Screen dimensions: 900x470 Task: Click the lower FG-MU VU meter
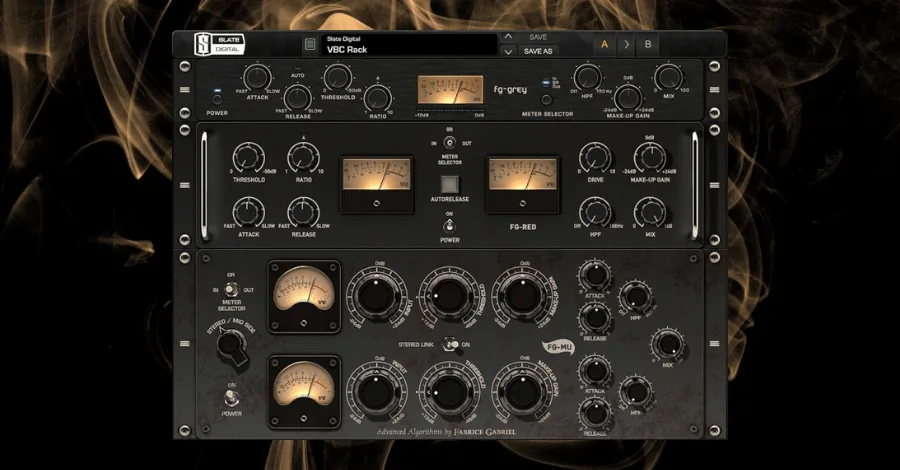coord(304,391)
